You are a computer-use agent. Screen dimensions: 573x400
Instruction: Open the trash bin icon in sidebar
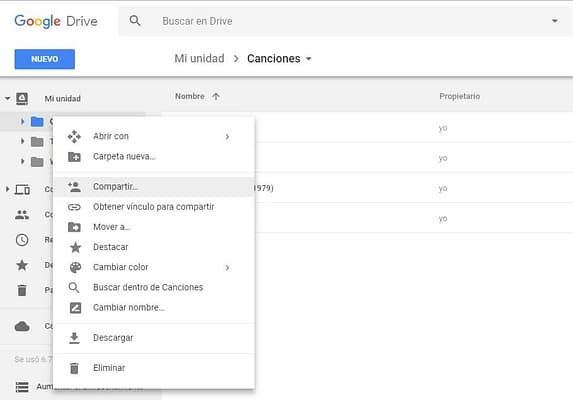pyautogui.click(x=22, y=290)
